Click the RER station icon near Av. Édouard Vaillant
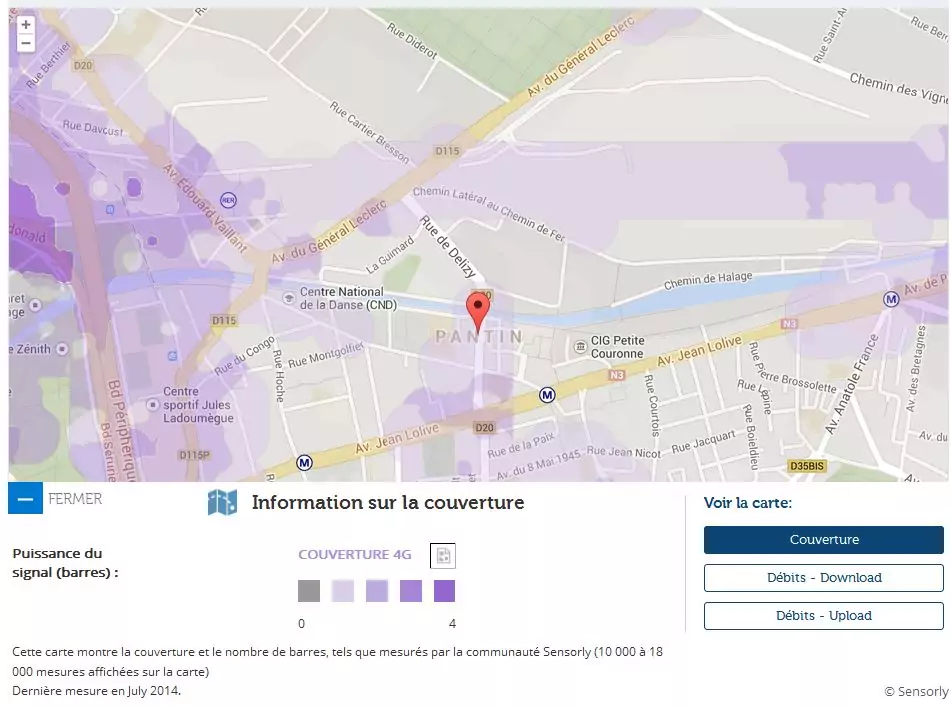 [229, 200]
